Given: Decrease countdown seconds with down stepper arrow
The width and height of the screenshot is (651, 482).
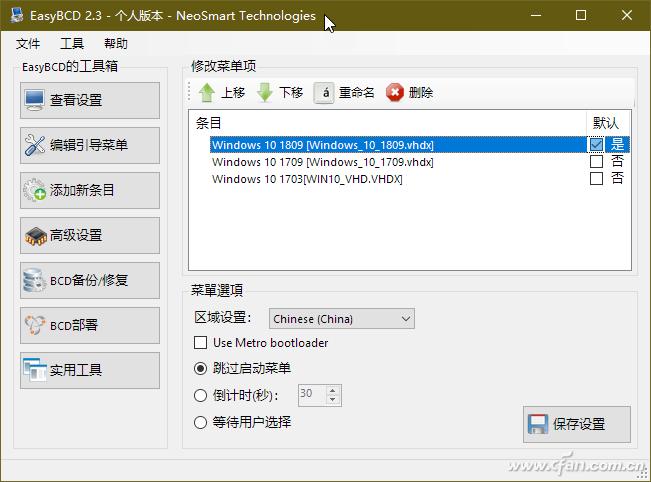Looking at the screenshot, I should [x=332, y=400].
